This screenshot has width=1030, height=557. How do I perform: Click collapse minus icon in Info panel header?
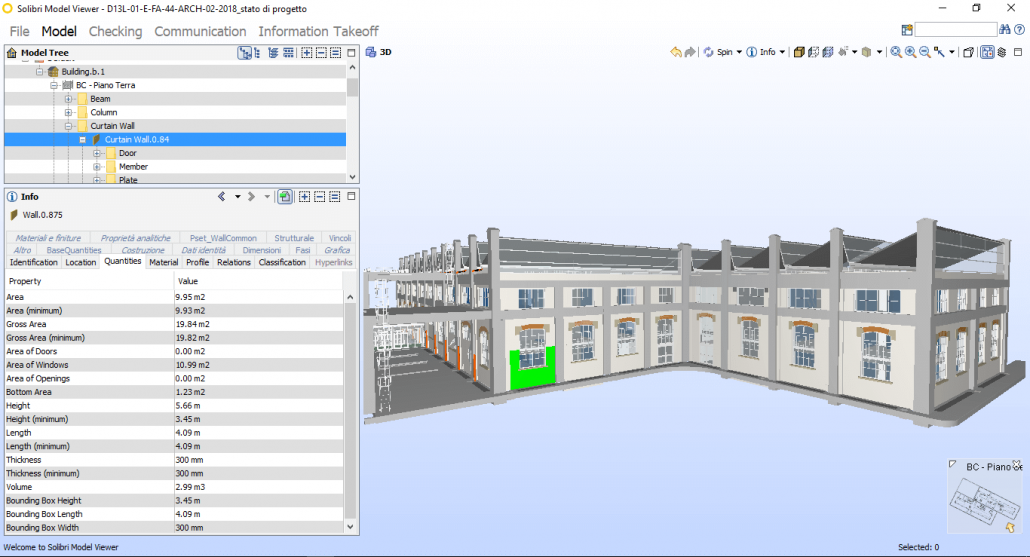[x=319, y=196]
